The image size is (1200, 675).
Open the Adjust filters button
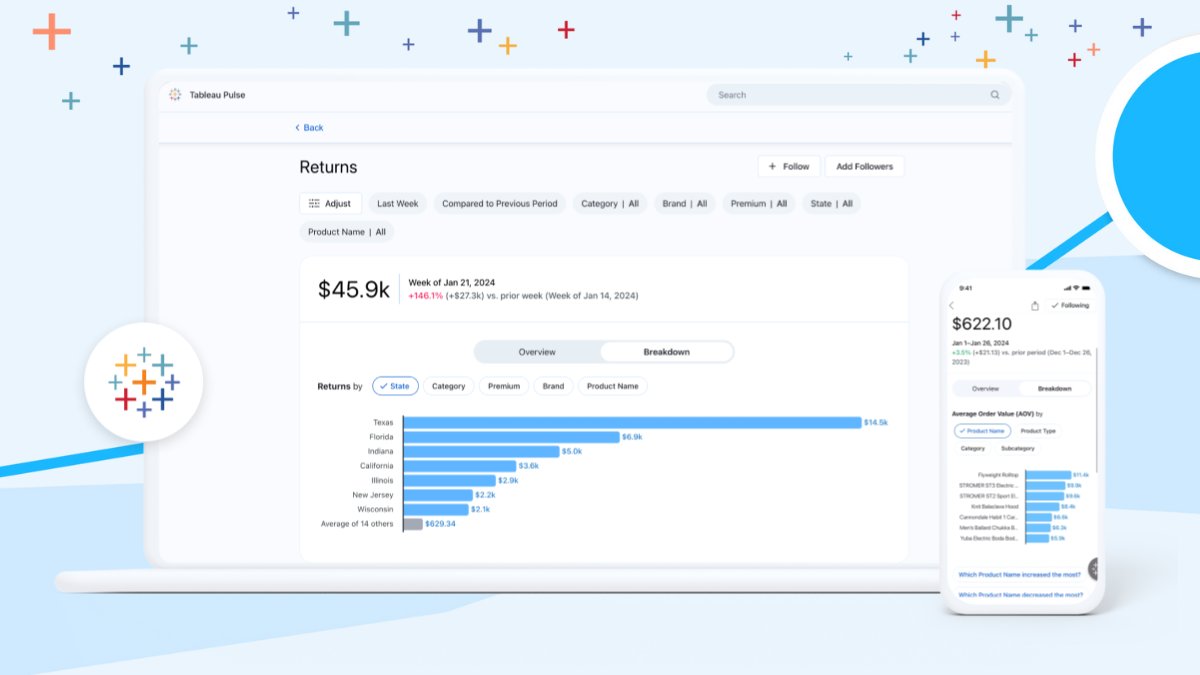(x=330, y=203)
